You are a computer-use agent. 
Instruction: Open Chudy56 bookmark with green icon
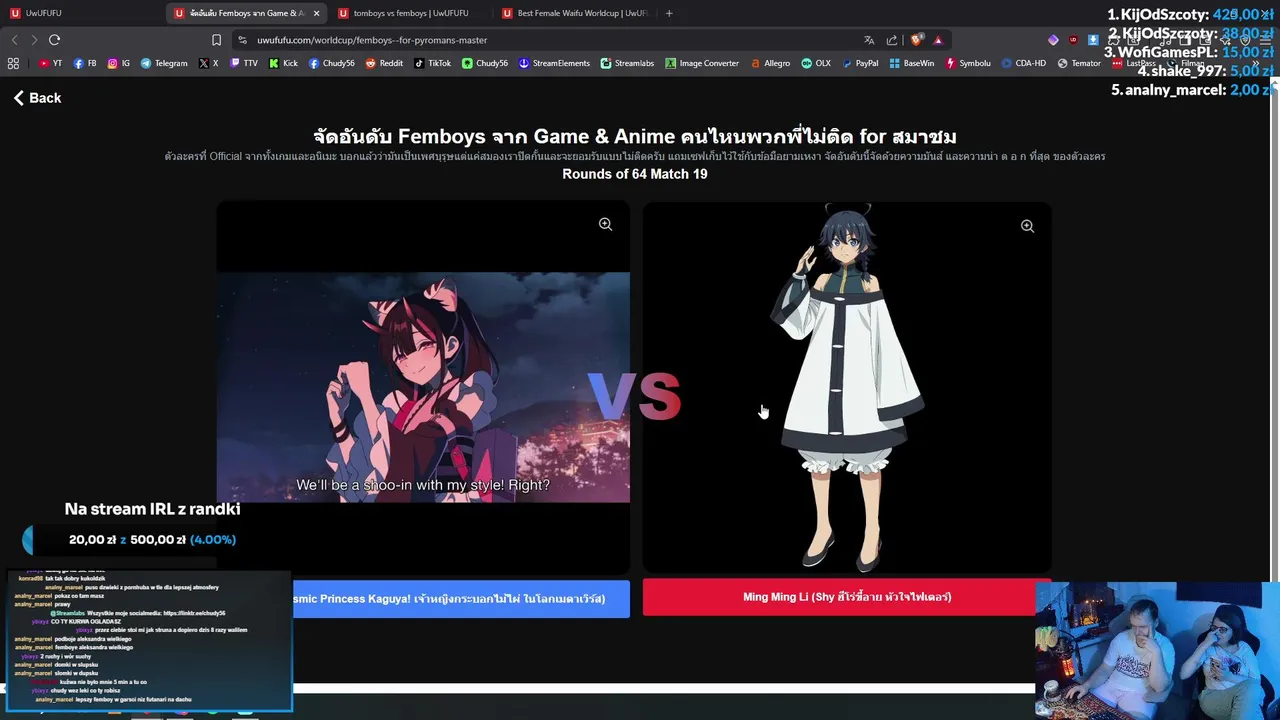484,63
